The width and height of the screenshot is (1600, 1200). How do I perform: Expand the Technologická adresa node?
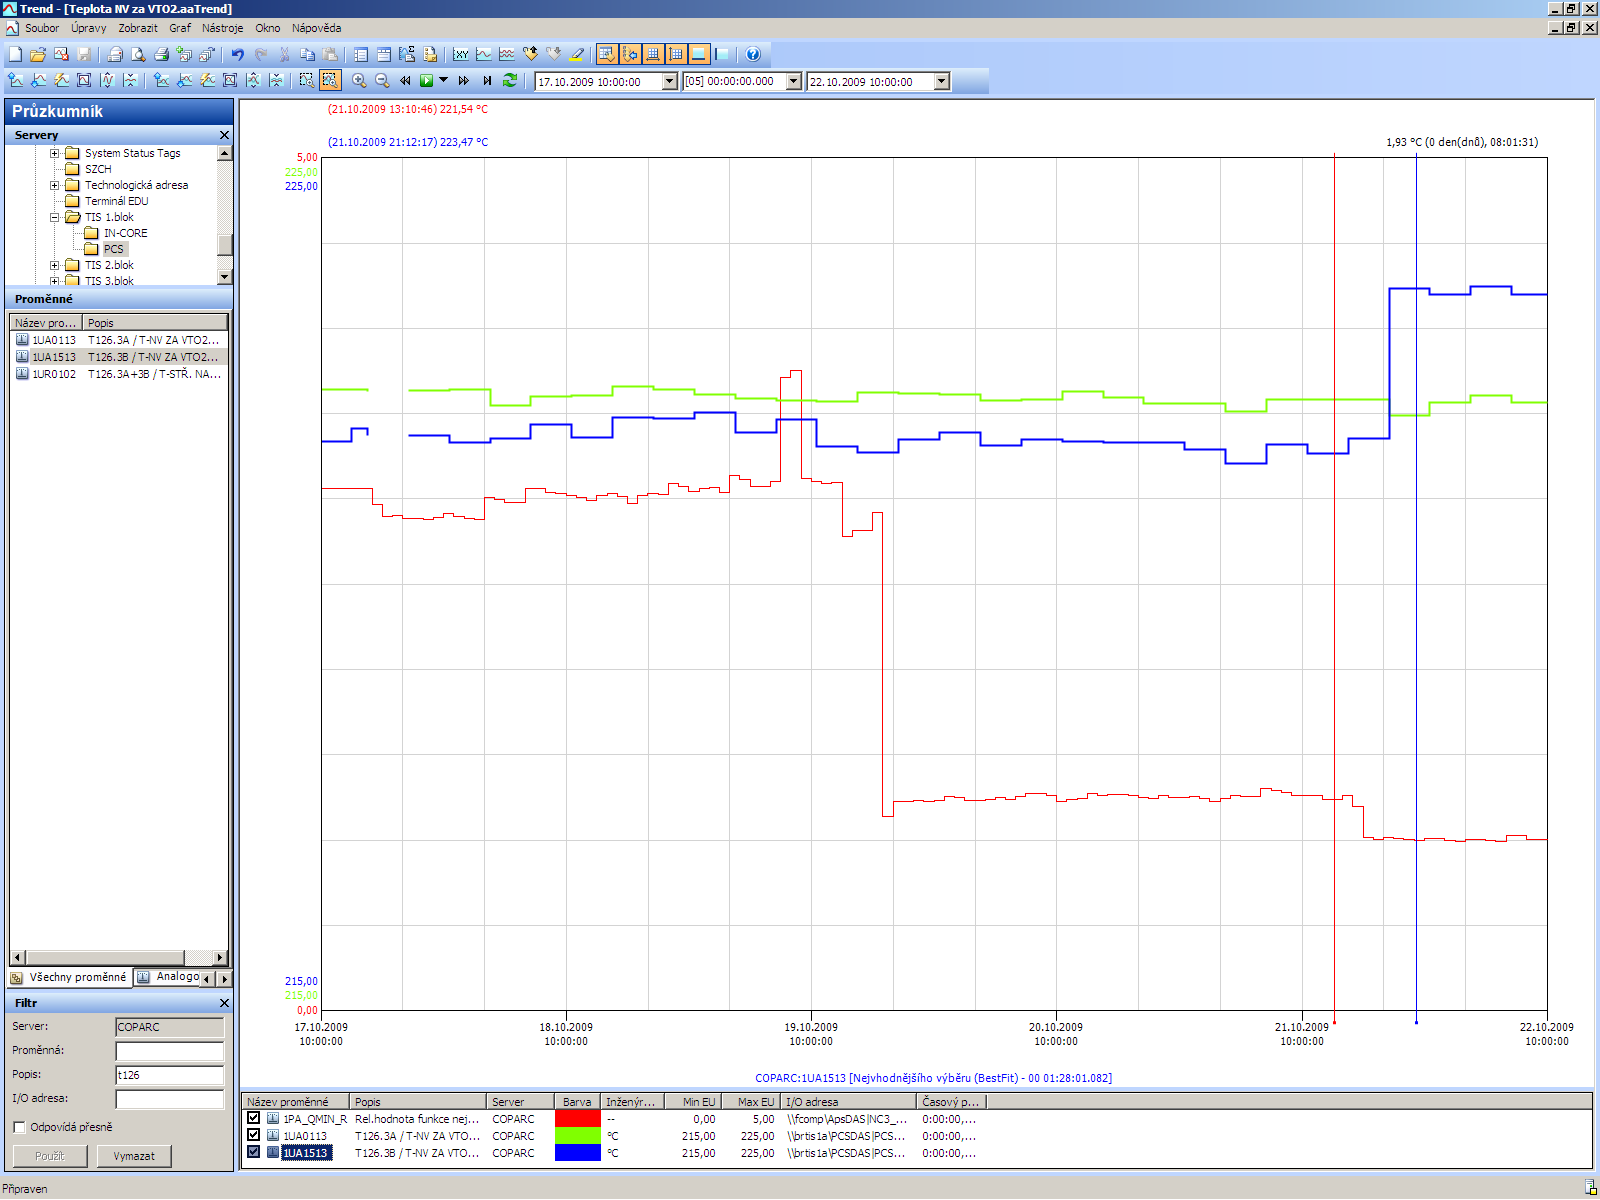[55, 185]
